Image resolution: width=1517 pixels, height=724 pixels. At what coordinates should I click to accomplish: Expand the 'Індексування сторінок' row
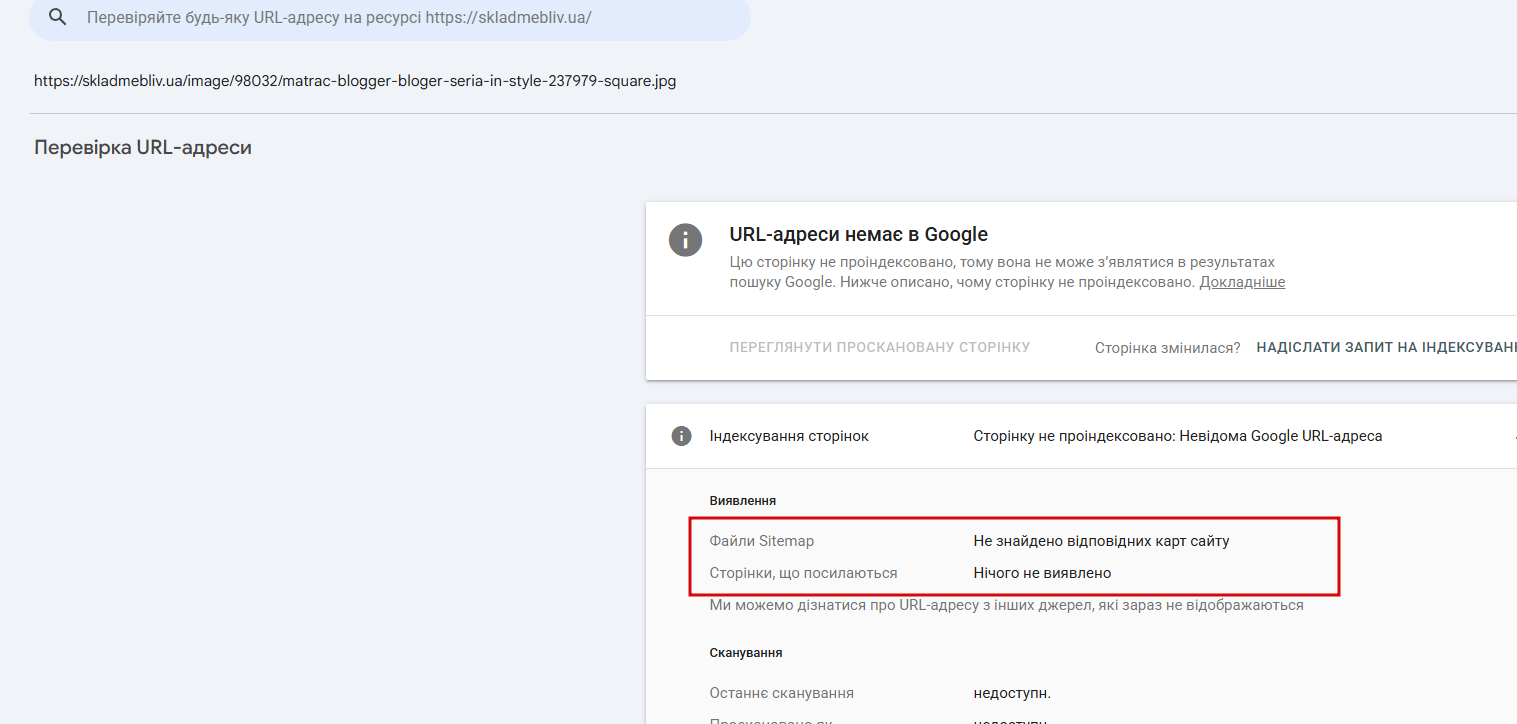(x=1081, y=436)
